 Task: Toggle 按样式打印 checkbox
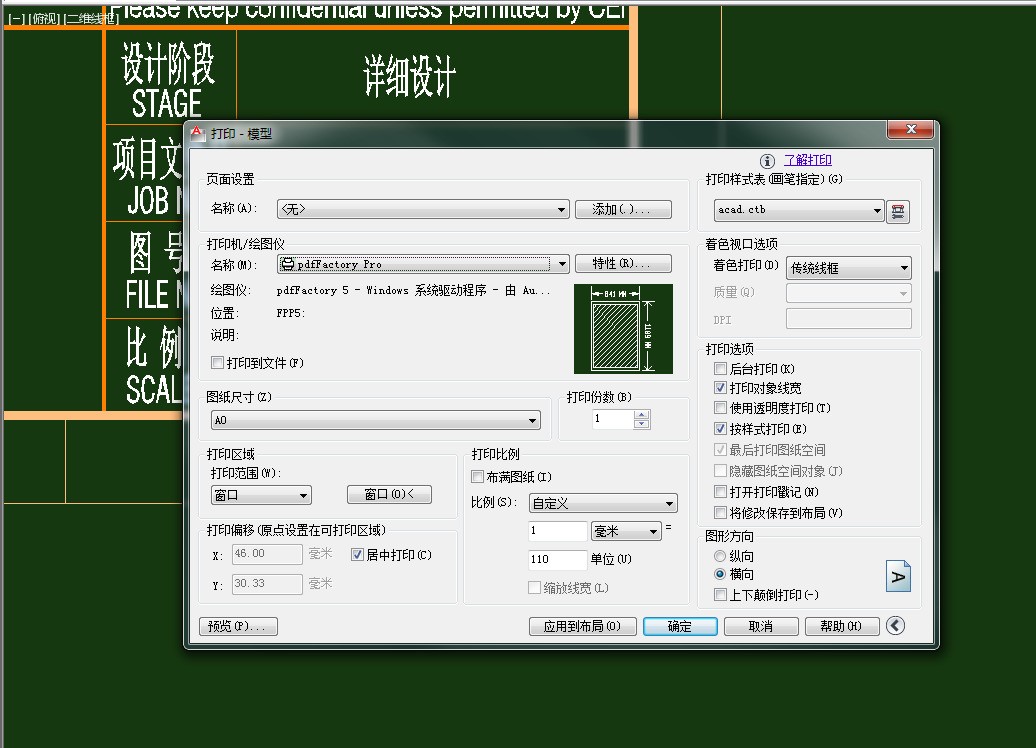(x=721, y=429)
